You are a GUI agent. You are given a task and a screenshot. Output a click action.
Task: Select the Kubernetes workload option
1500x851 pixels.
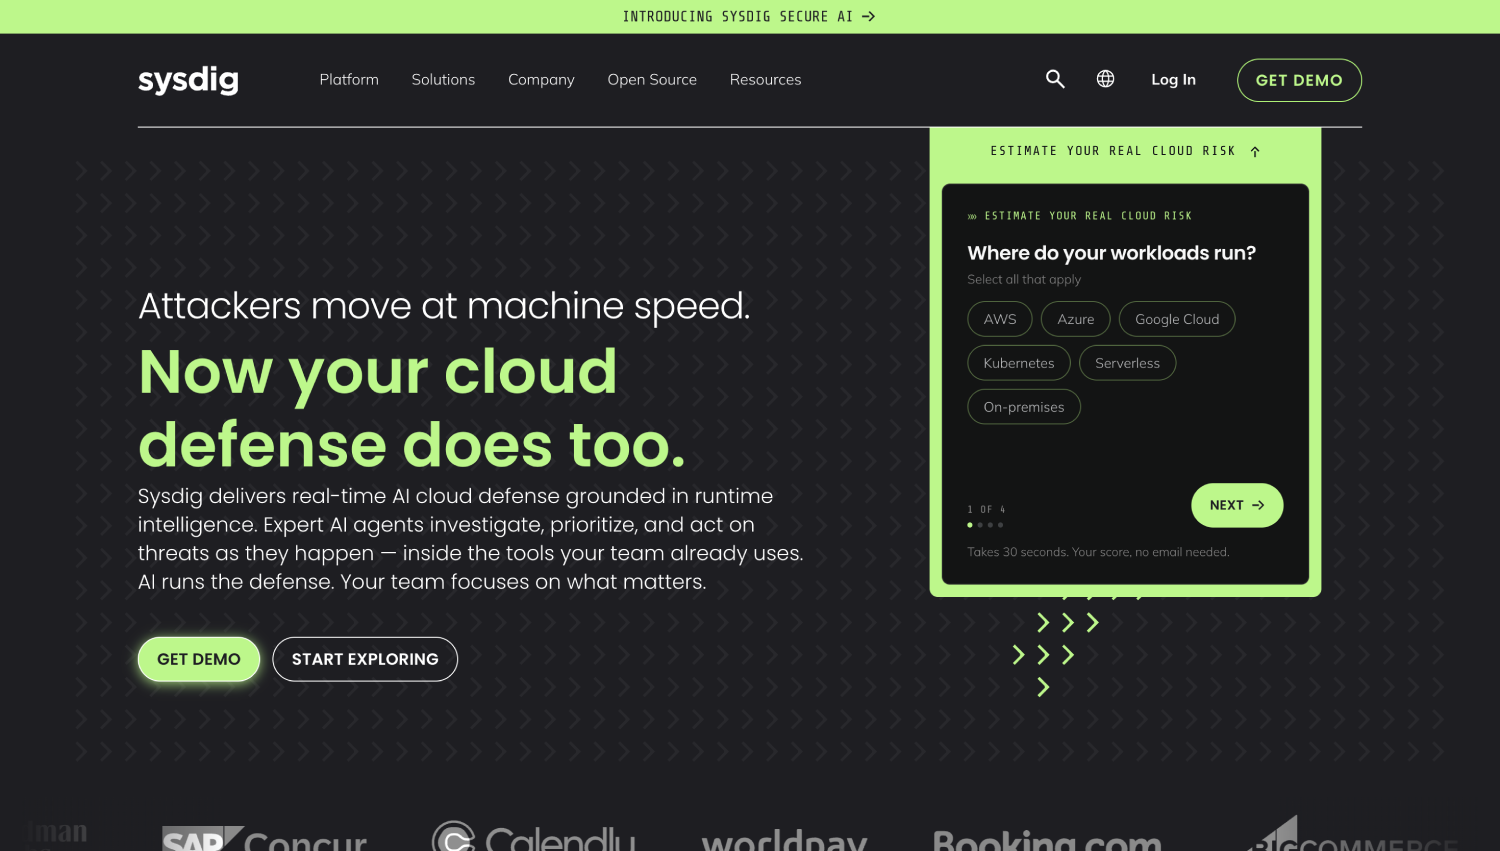pos(1019,363)
